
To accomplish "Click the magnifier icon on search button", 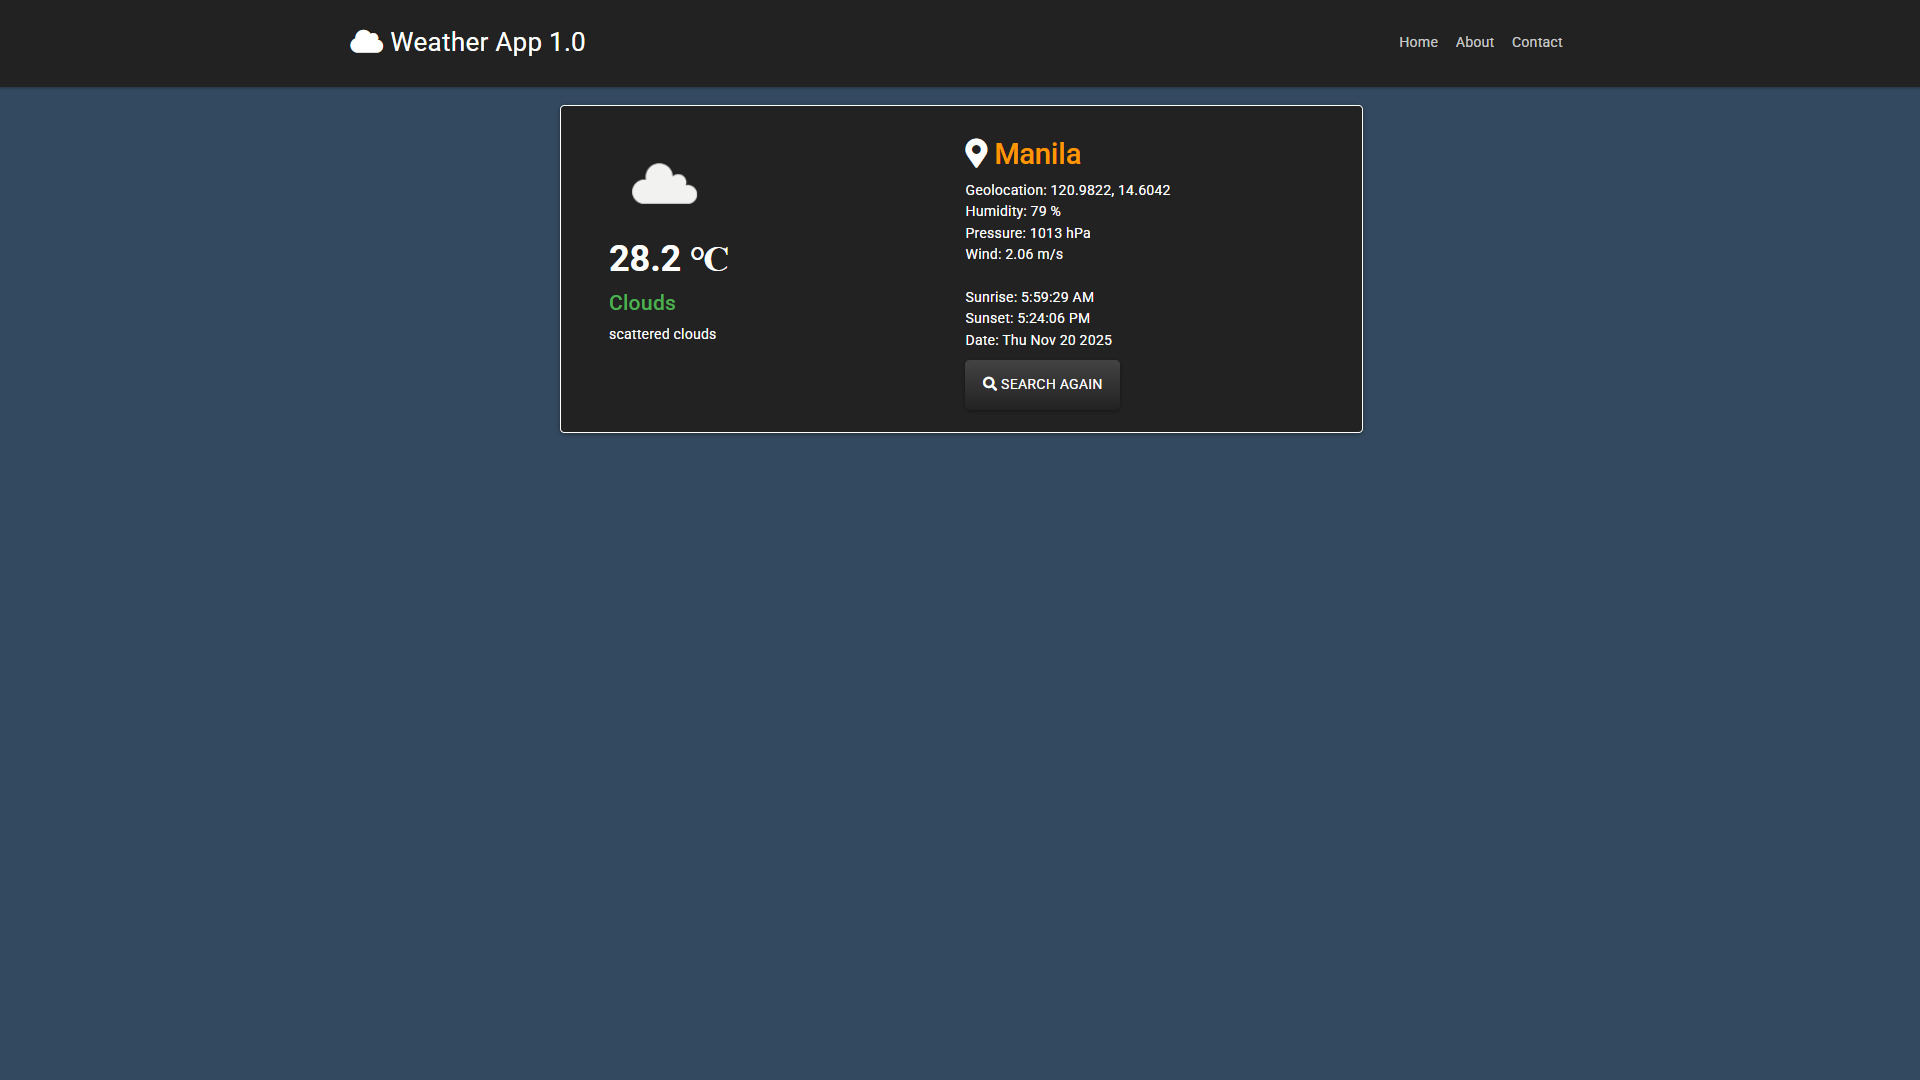I will [989, 384].
